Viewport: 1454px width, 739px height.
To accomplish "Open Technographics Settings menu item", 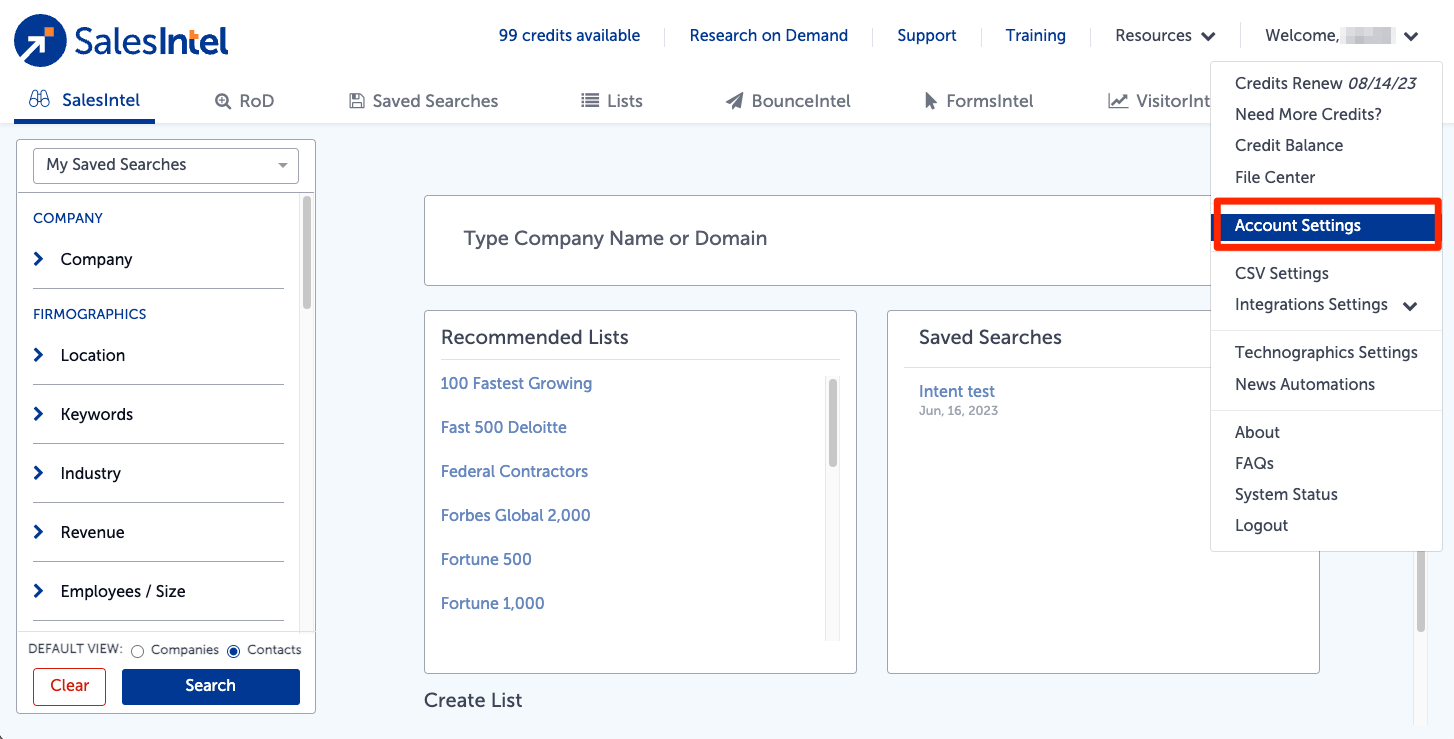I will pyautogui.click(x=1326, y=352).
